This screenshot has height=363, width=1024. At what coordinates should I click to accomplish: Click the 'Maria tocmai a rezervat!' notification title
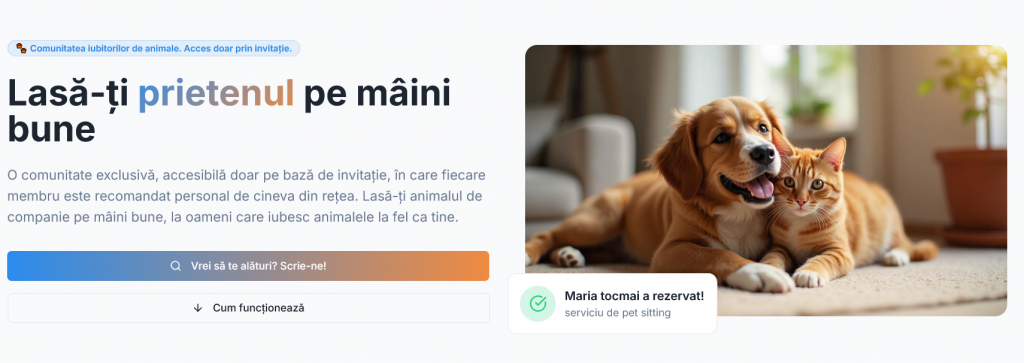(634, 296)
